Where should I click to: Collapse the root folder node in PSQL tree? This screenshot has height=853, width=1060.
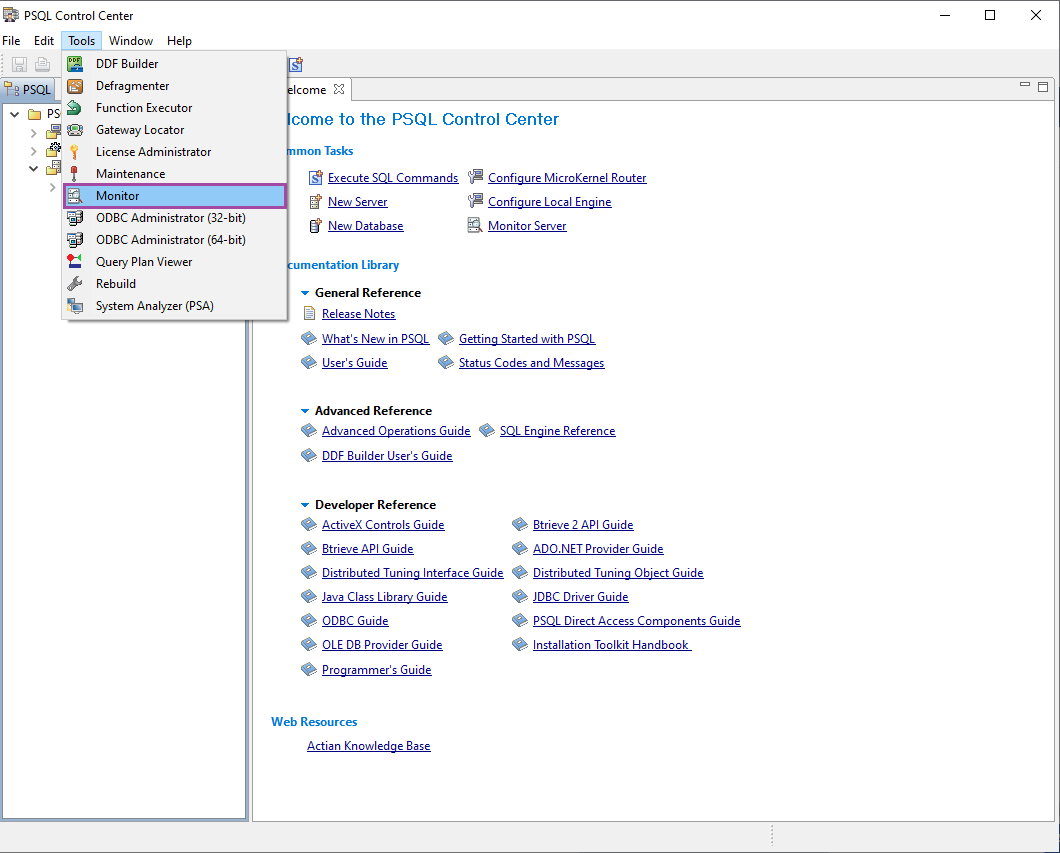(x=15, y=114)
